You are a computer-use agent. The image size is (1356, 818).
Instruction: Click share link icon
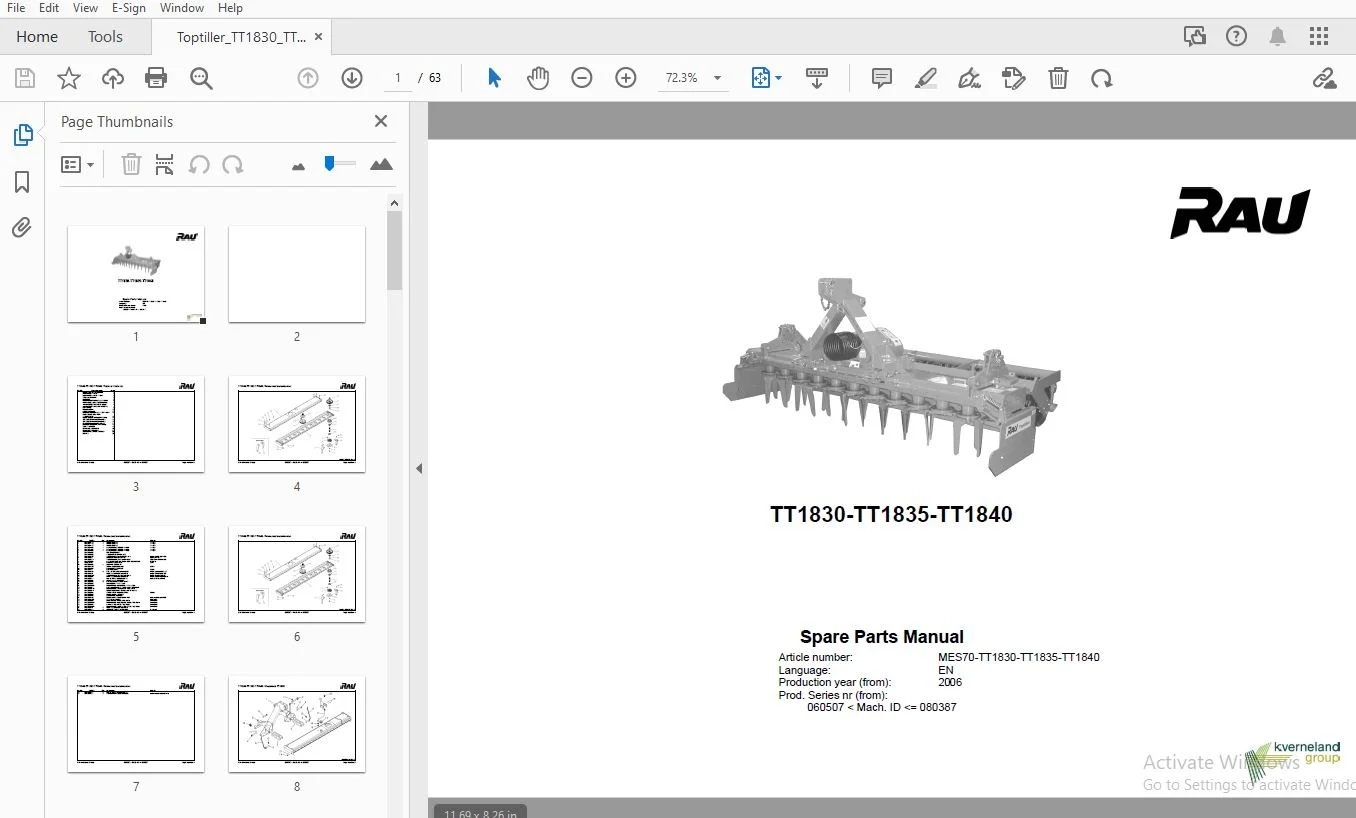click(1324, 78)
